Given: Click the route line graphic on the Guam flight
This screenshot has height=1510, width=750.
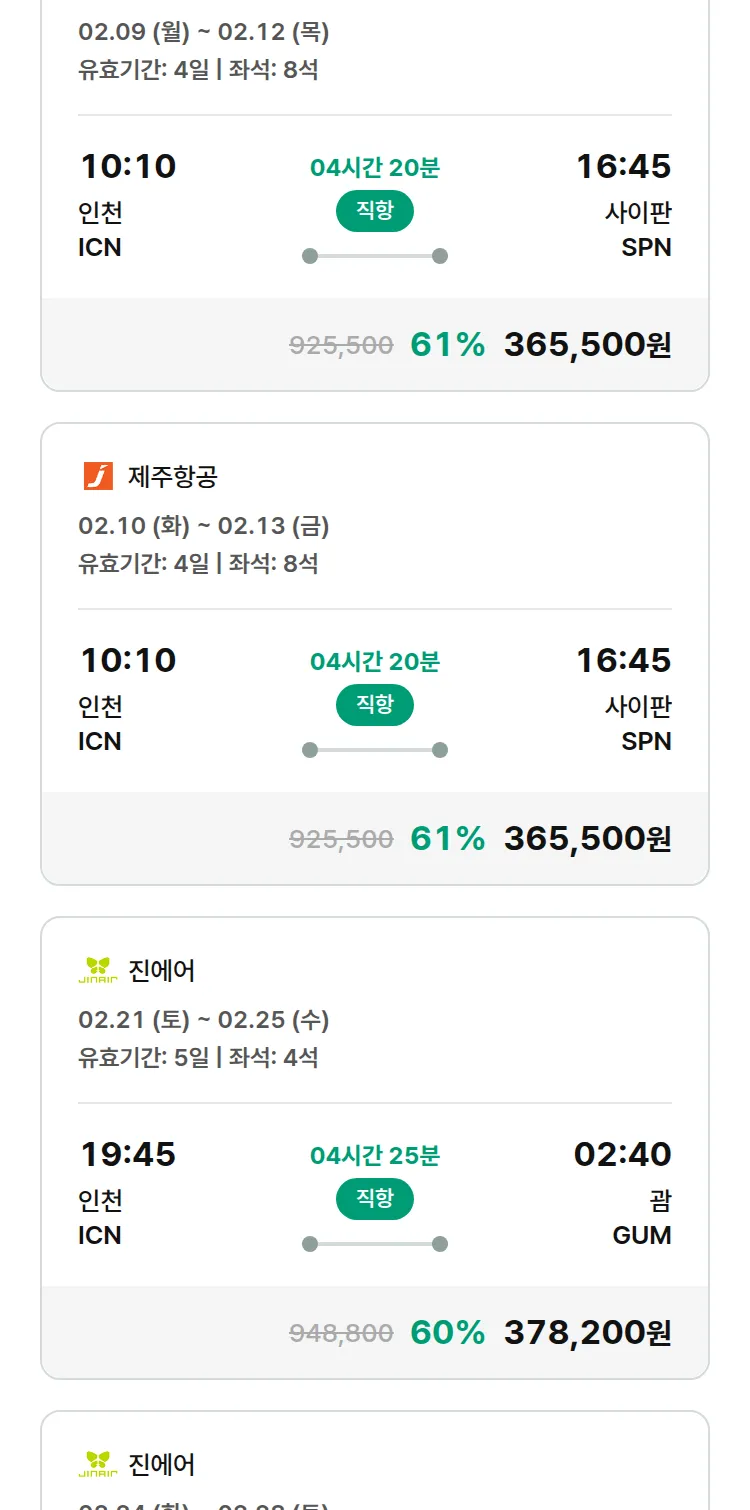Looking at the screenshot, I should click(374, 1244).
